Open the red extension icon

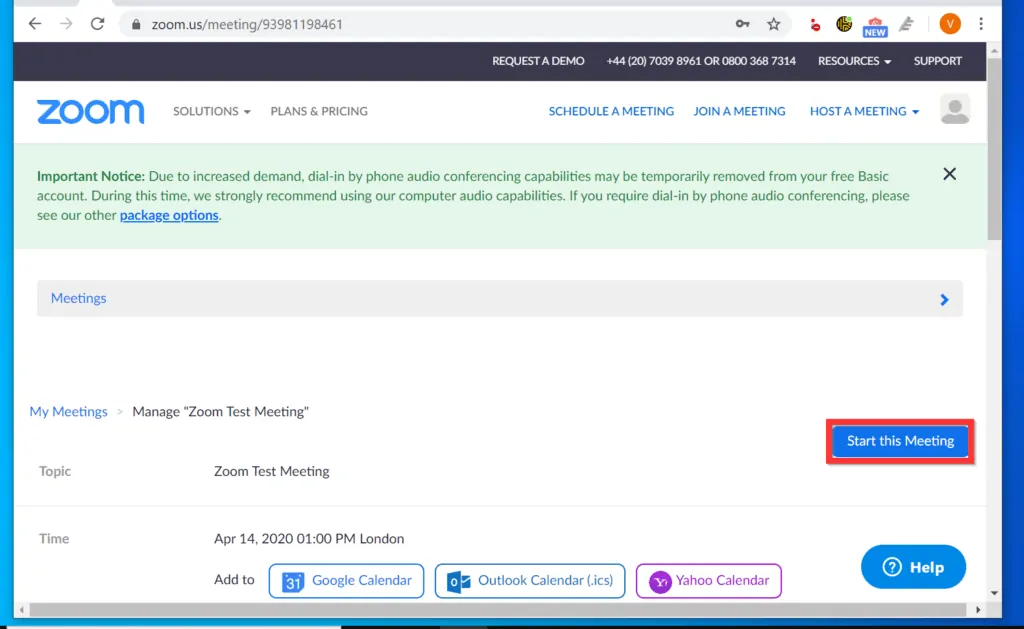tap(815, 25)
